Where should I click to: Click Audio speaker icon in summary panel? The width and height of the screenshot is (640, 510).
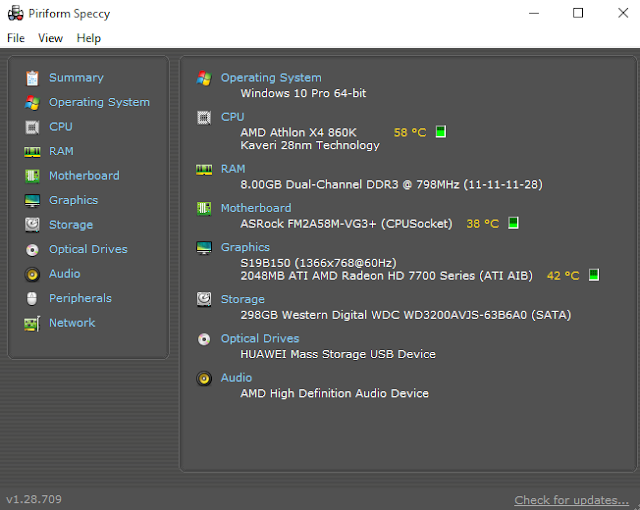tap(204, 379)
